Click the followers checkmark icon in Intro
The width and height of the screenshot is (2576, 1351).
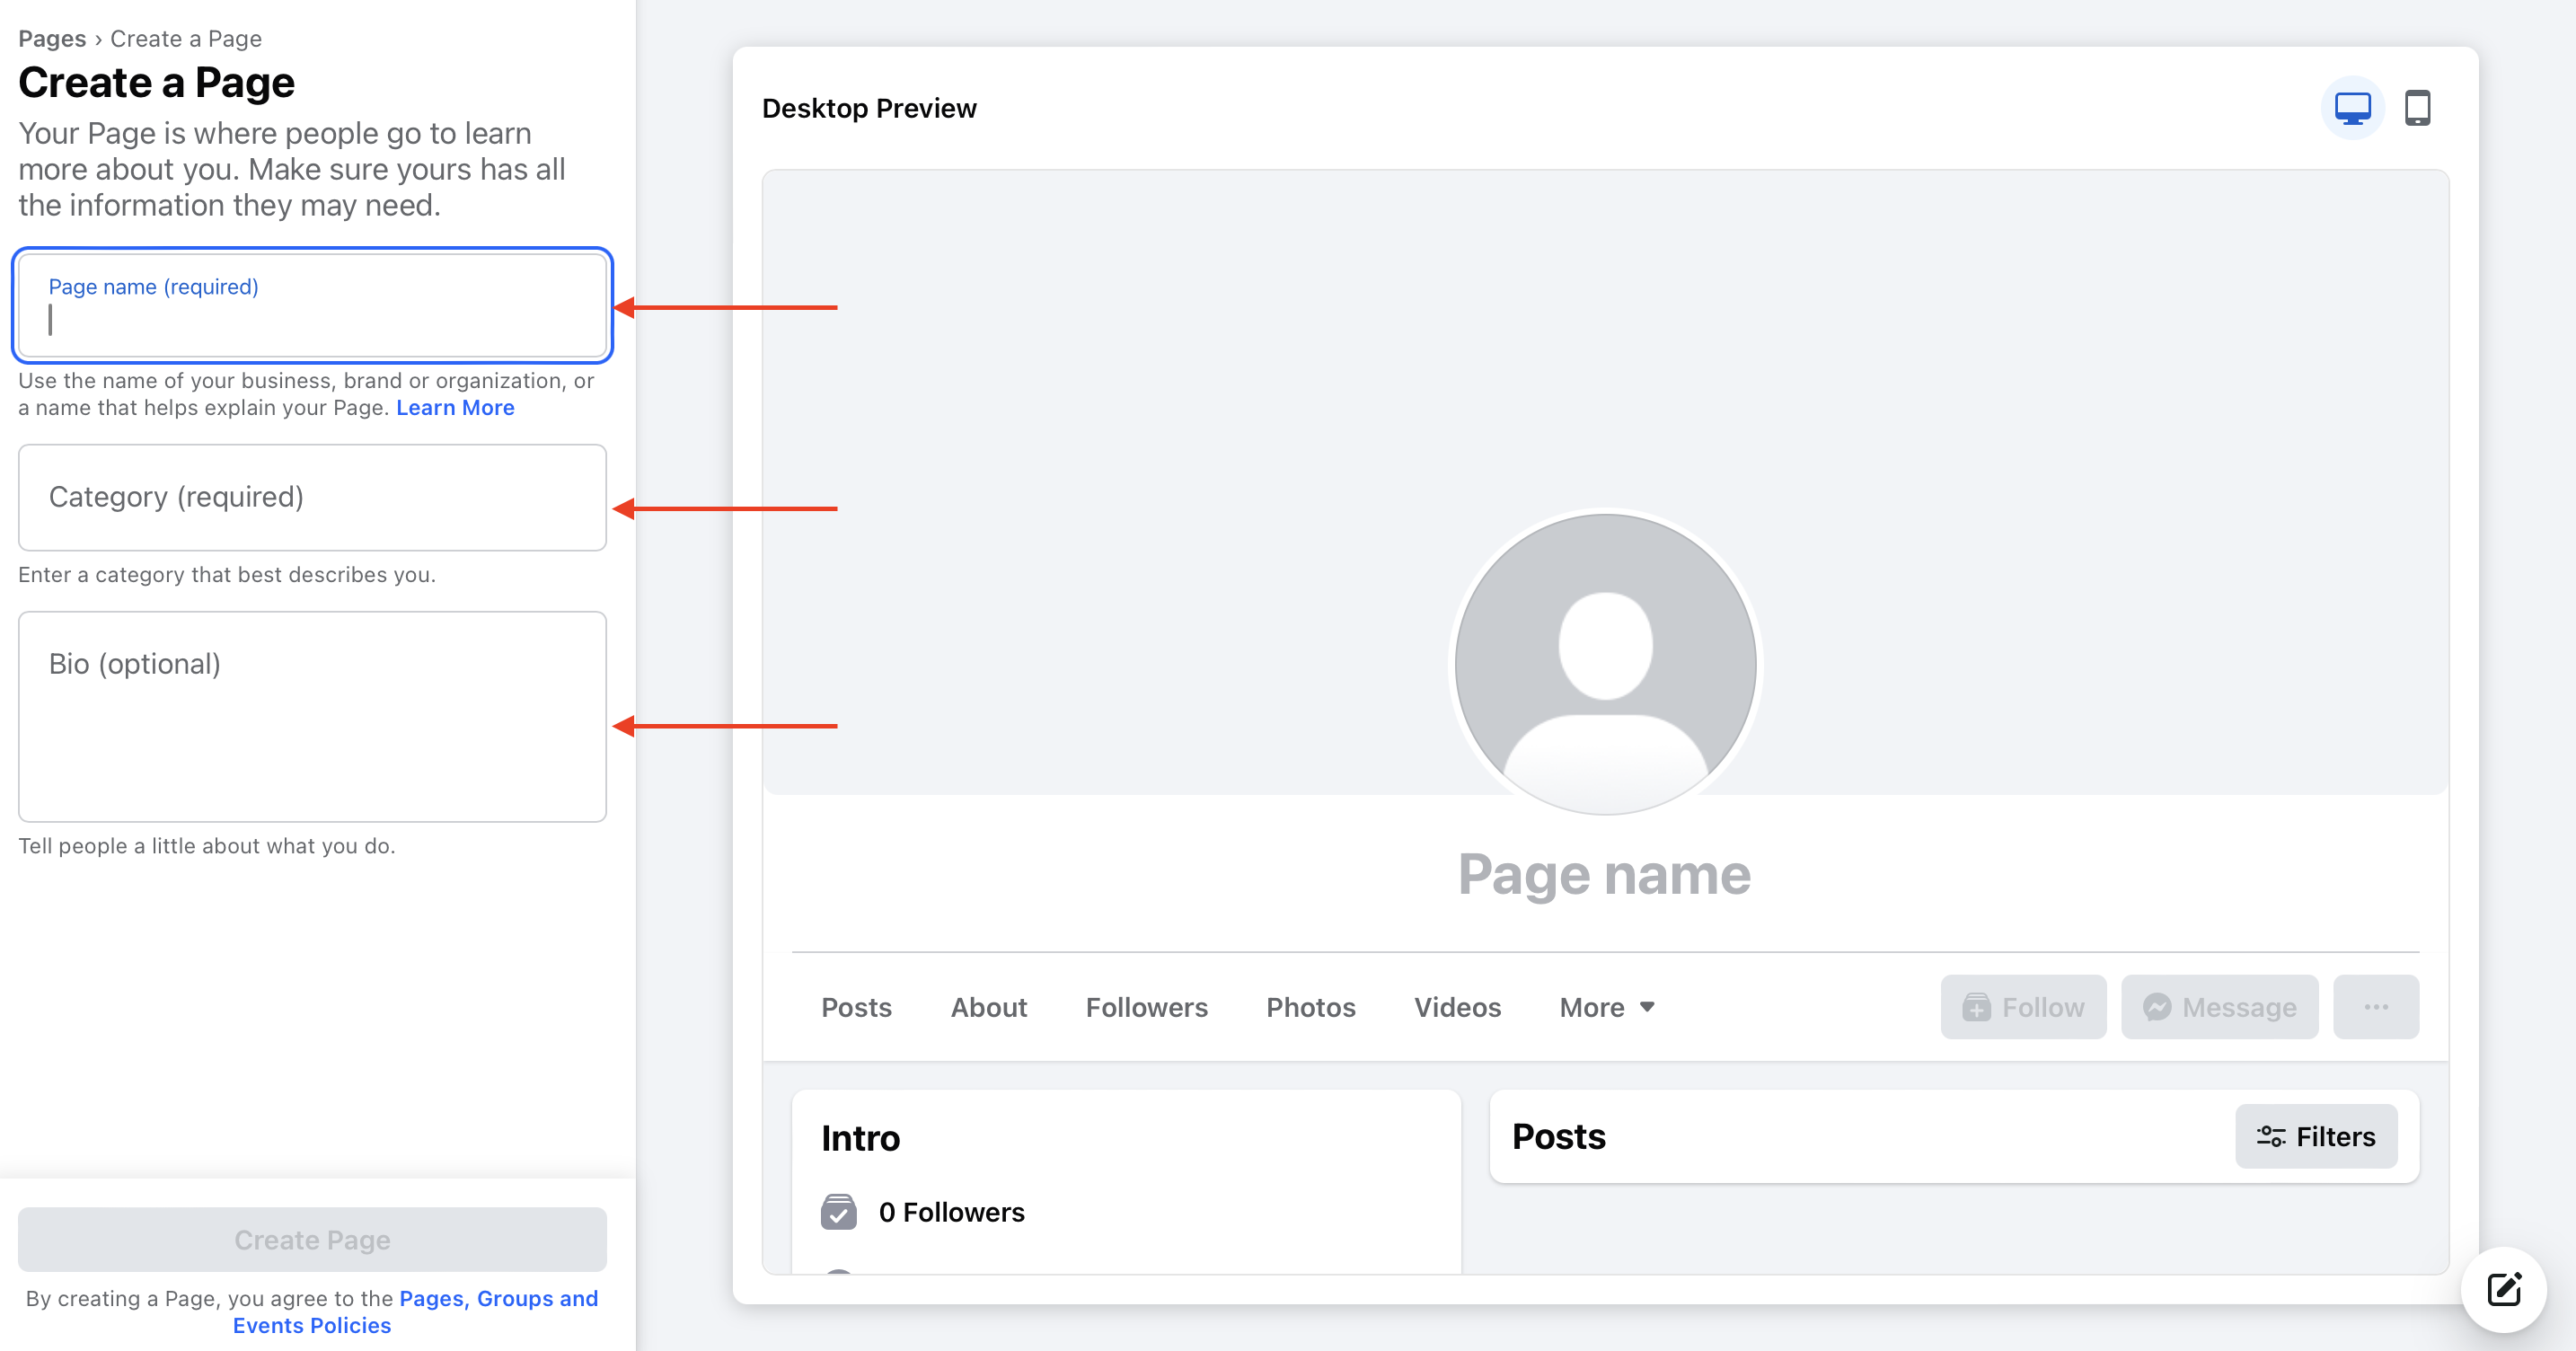[x=839, y=1211]
